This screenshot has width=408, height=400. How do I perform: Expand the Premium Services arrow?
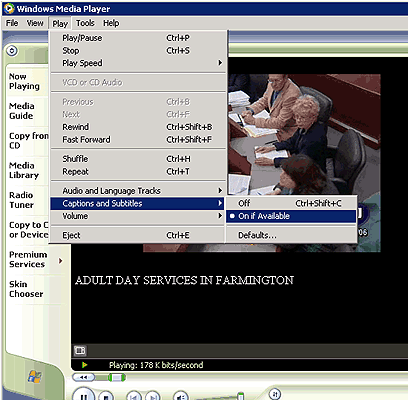(60, 260)
